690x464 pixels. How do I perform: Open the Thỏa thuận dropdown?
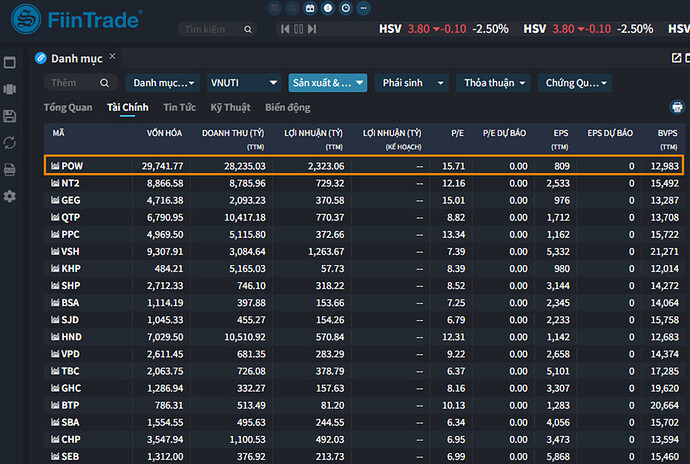(x=493, y=83)
